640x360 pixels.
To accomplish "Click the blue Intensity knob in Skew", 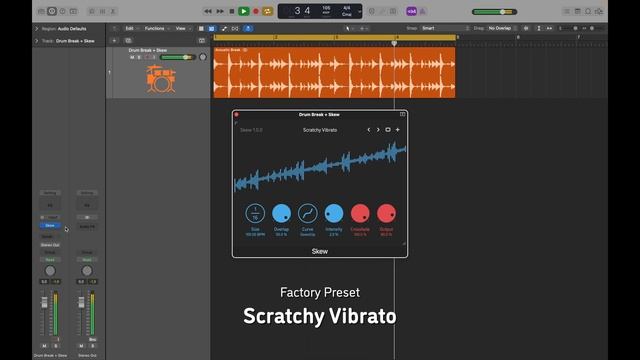I will (x=334, y=213).
